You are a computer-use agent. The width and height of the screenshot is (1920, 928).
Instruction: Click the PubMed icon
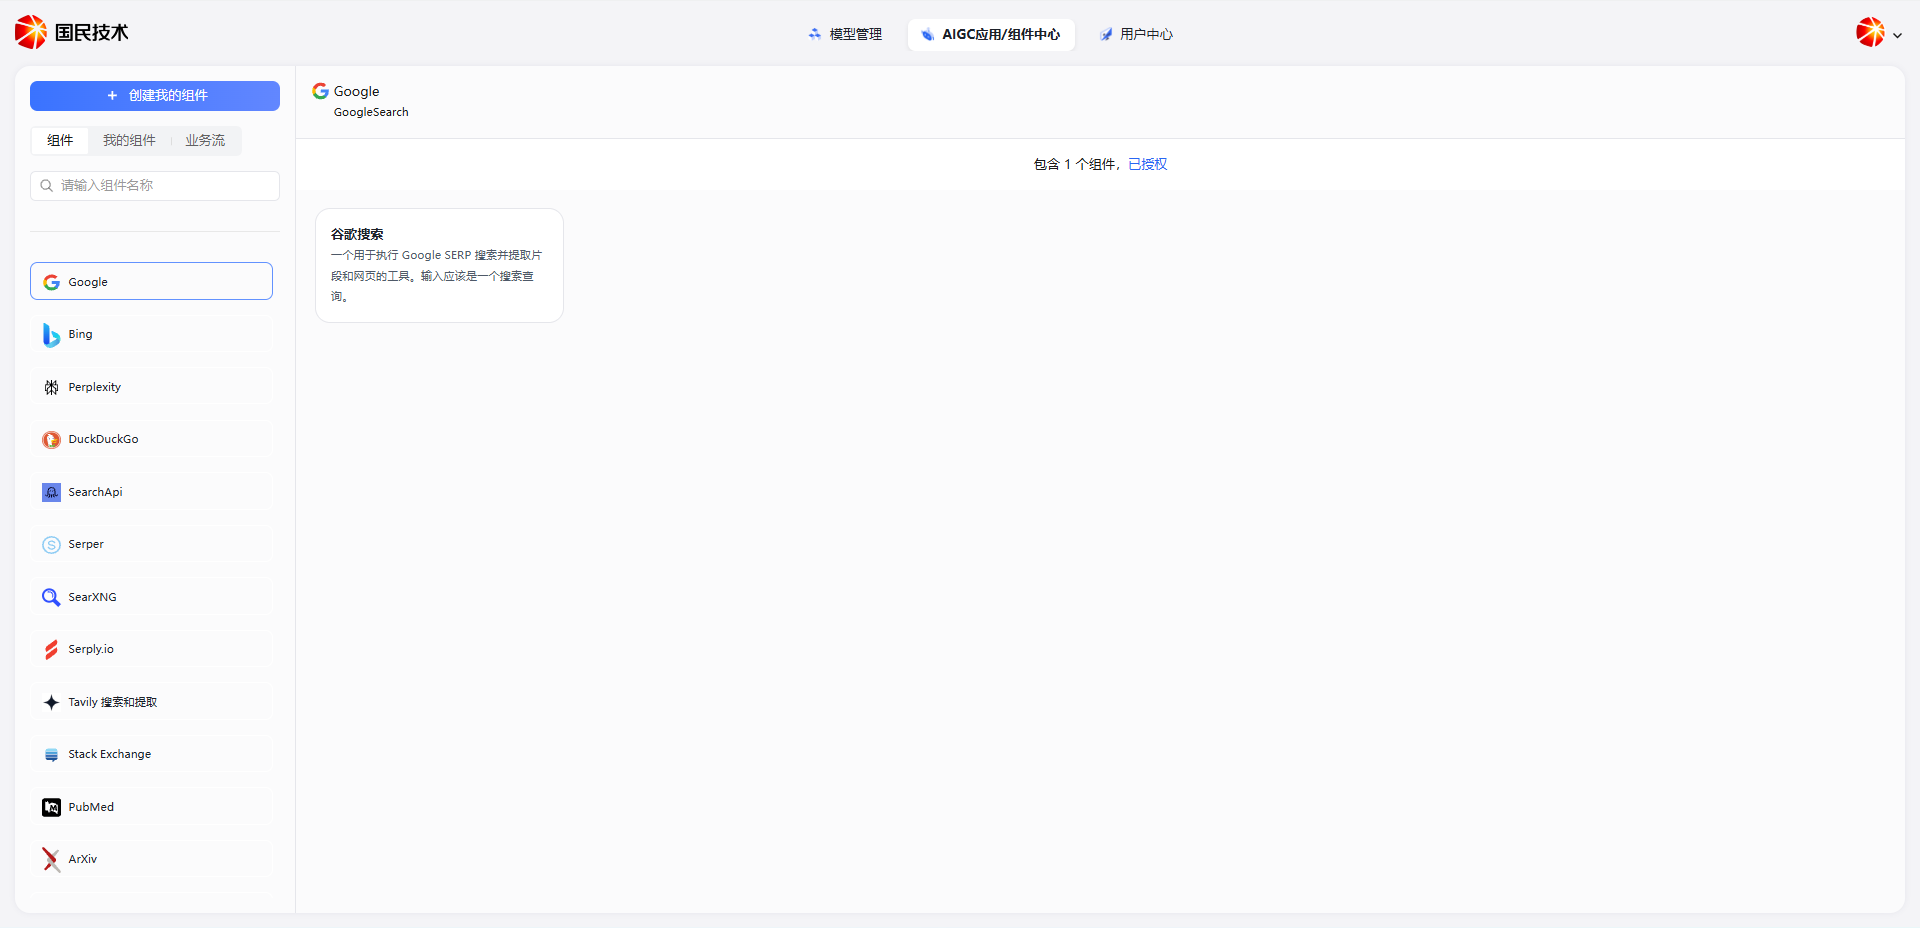tap(51, 807)
